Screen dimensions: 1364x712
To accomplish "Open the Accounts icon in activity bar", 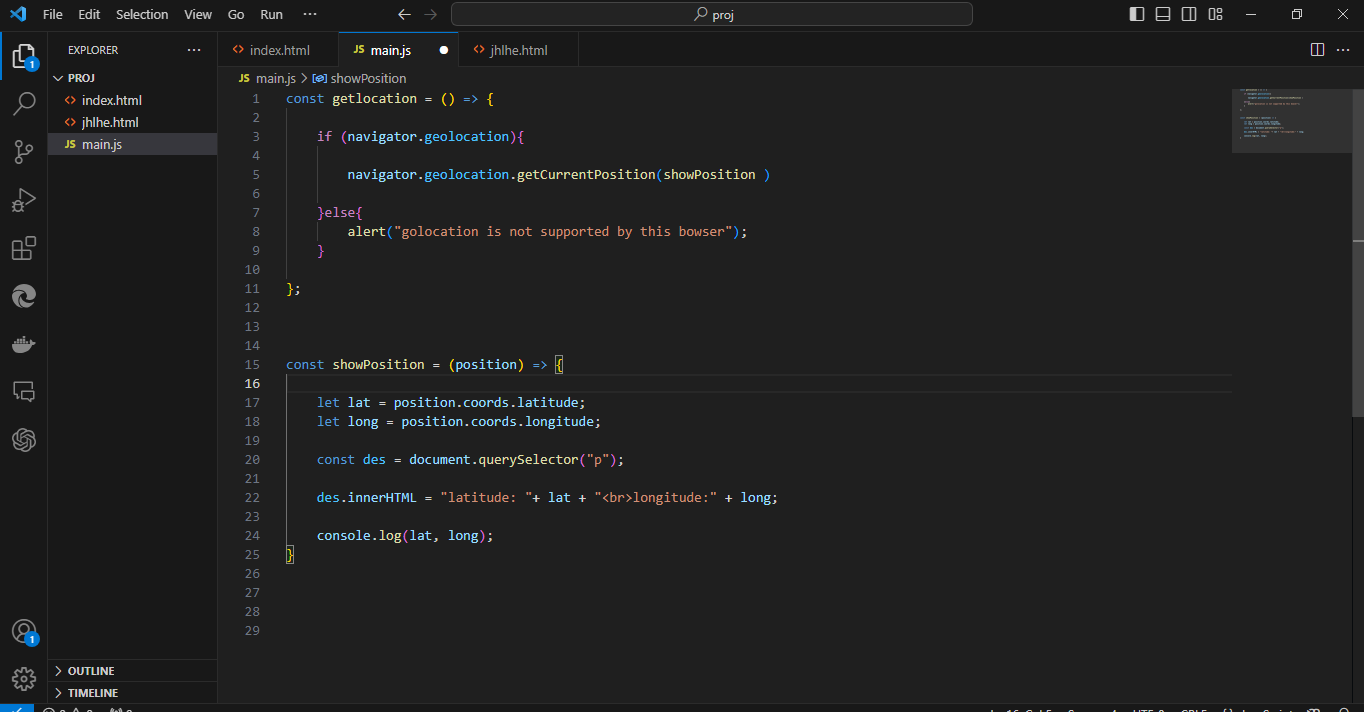I will (24, 632).
